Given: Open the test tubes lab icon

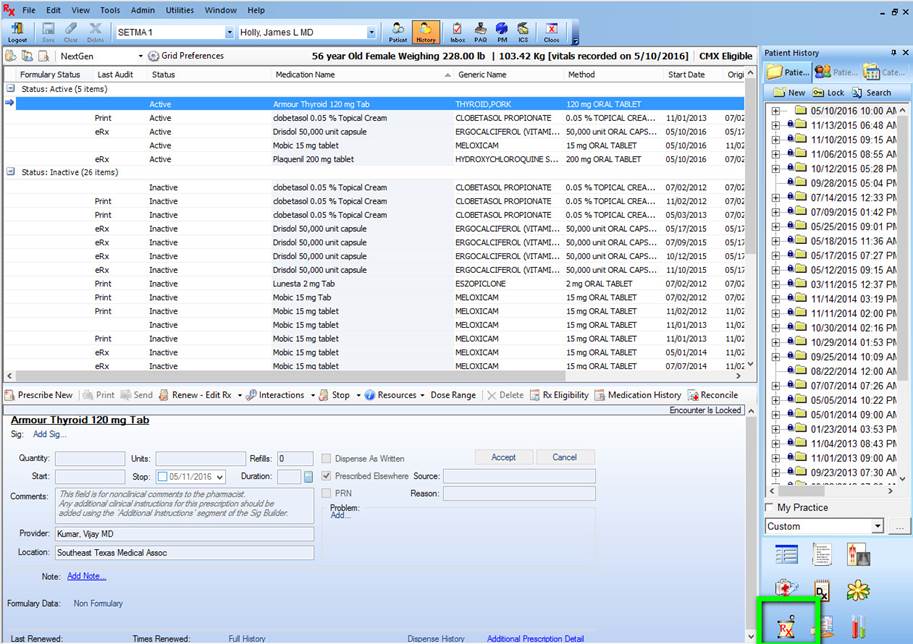Looking at the screenshot, I should 858,628.
